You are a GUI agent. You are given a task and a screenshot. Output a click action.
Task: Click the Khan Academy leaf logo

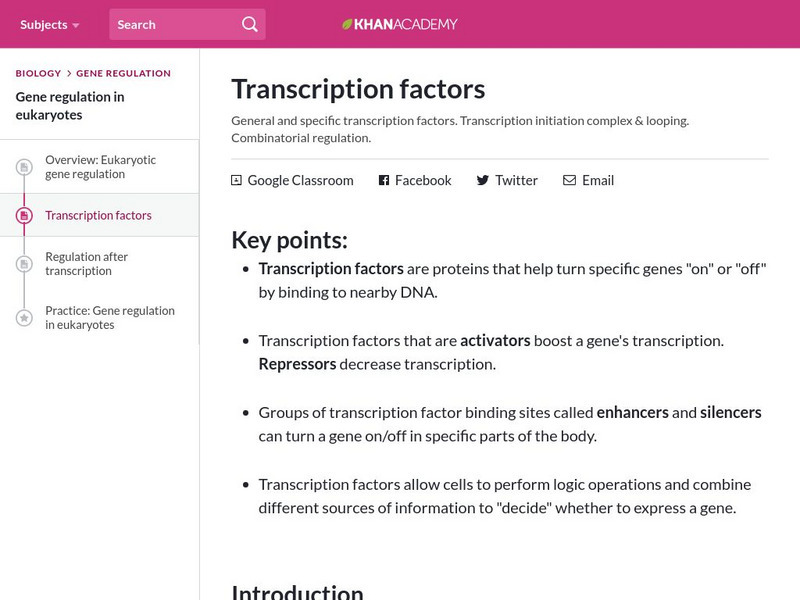pyautogui.click(x=348, y=24)
